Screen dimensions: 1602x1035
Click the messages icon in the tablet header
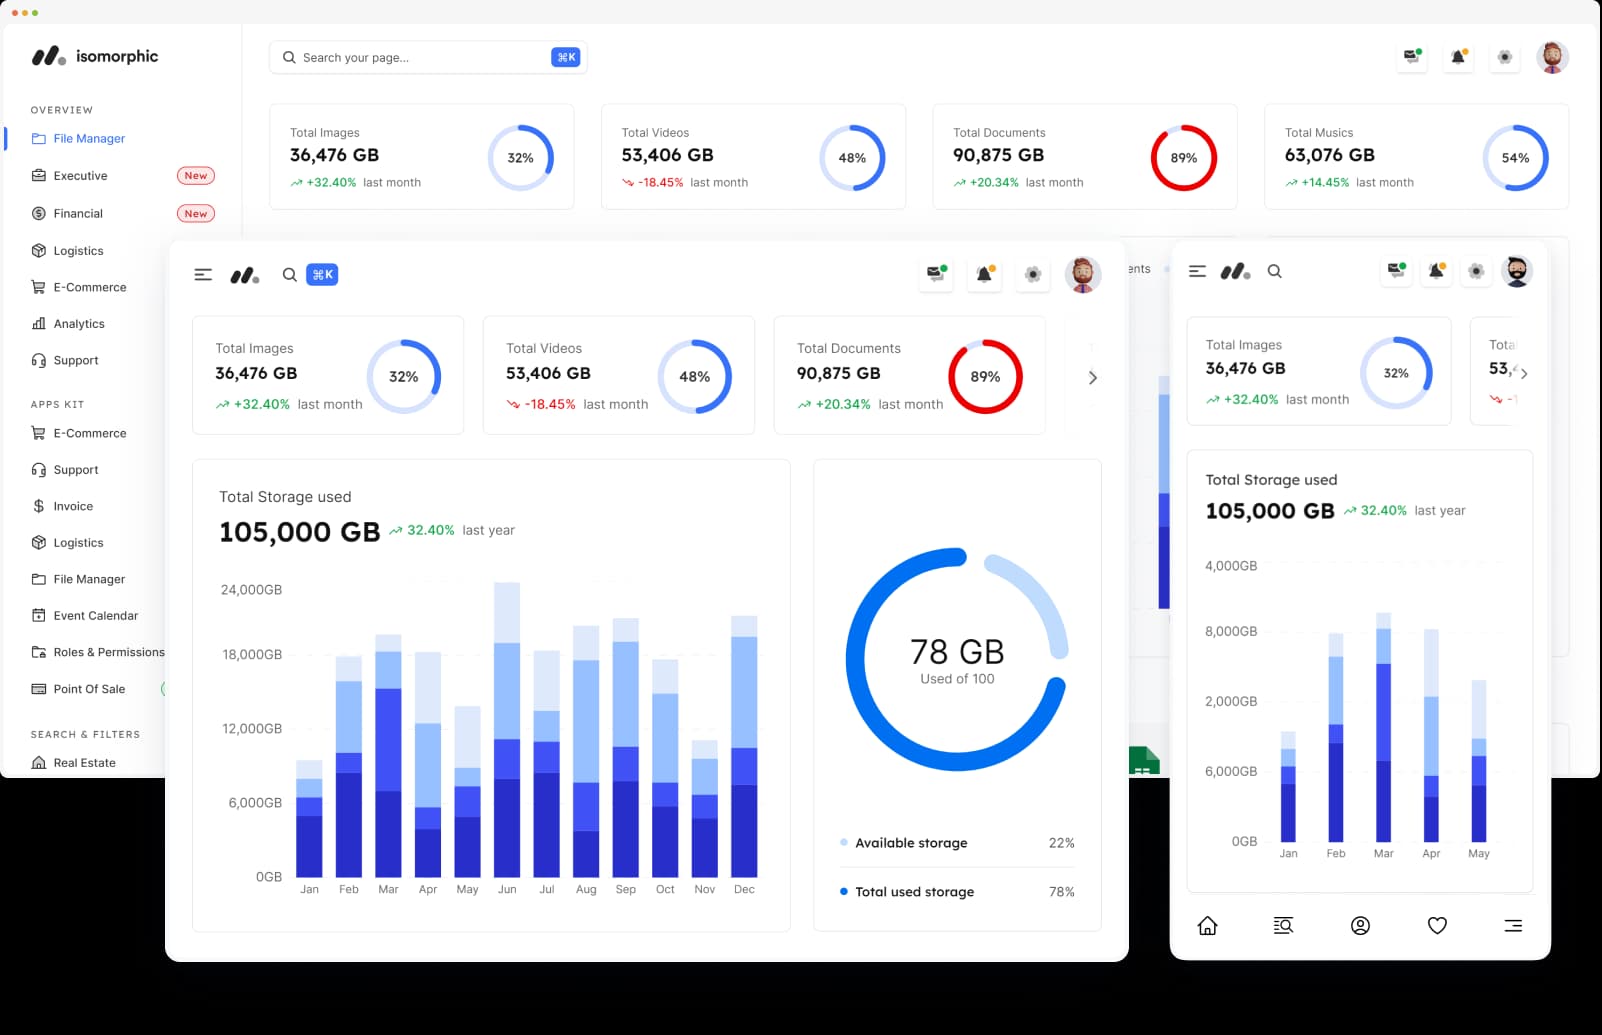tap(936, 274)
